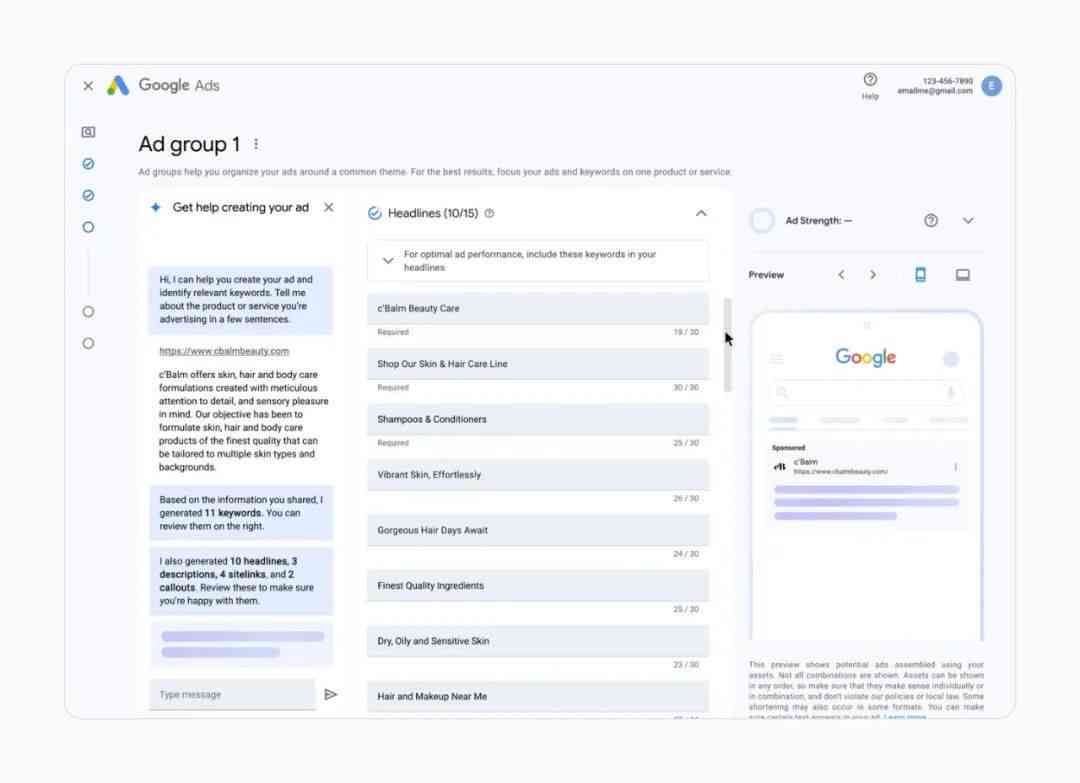
Task: Edit the Vibrant Skin, Effortlessly headline
Action: pos(538,474)
